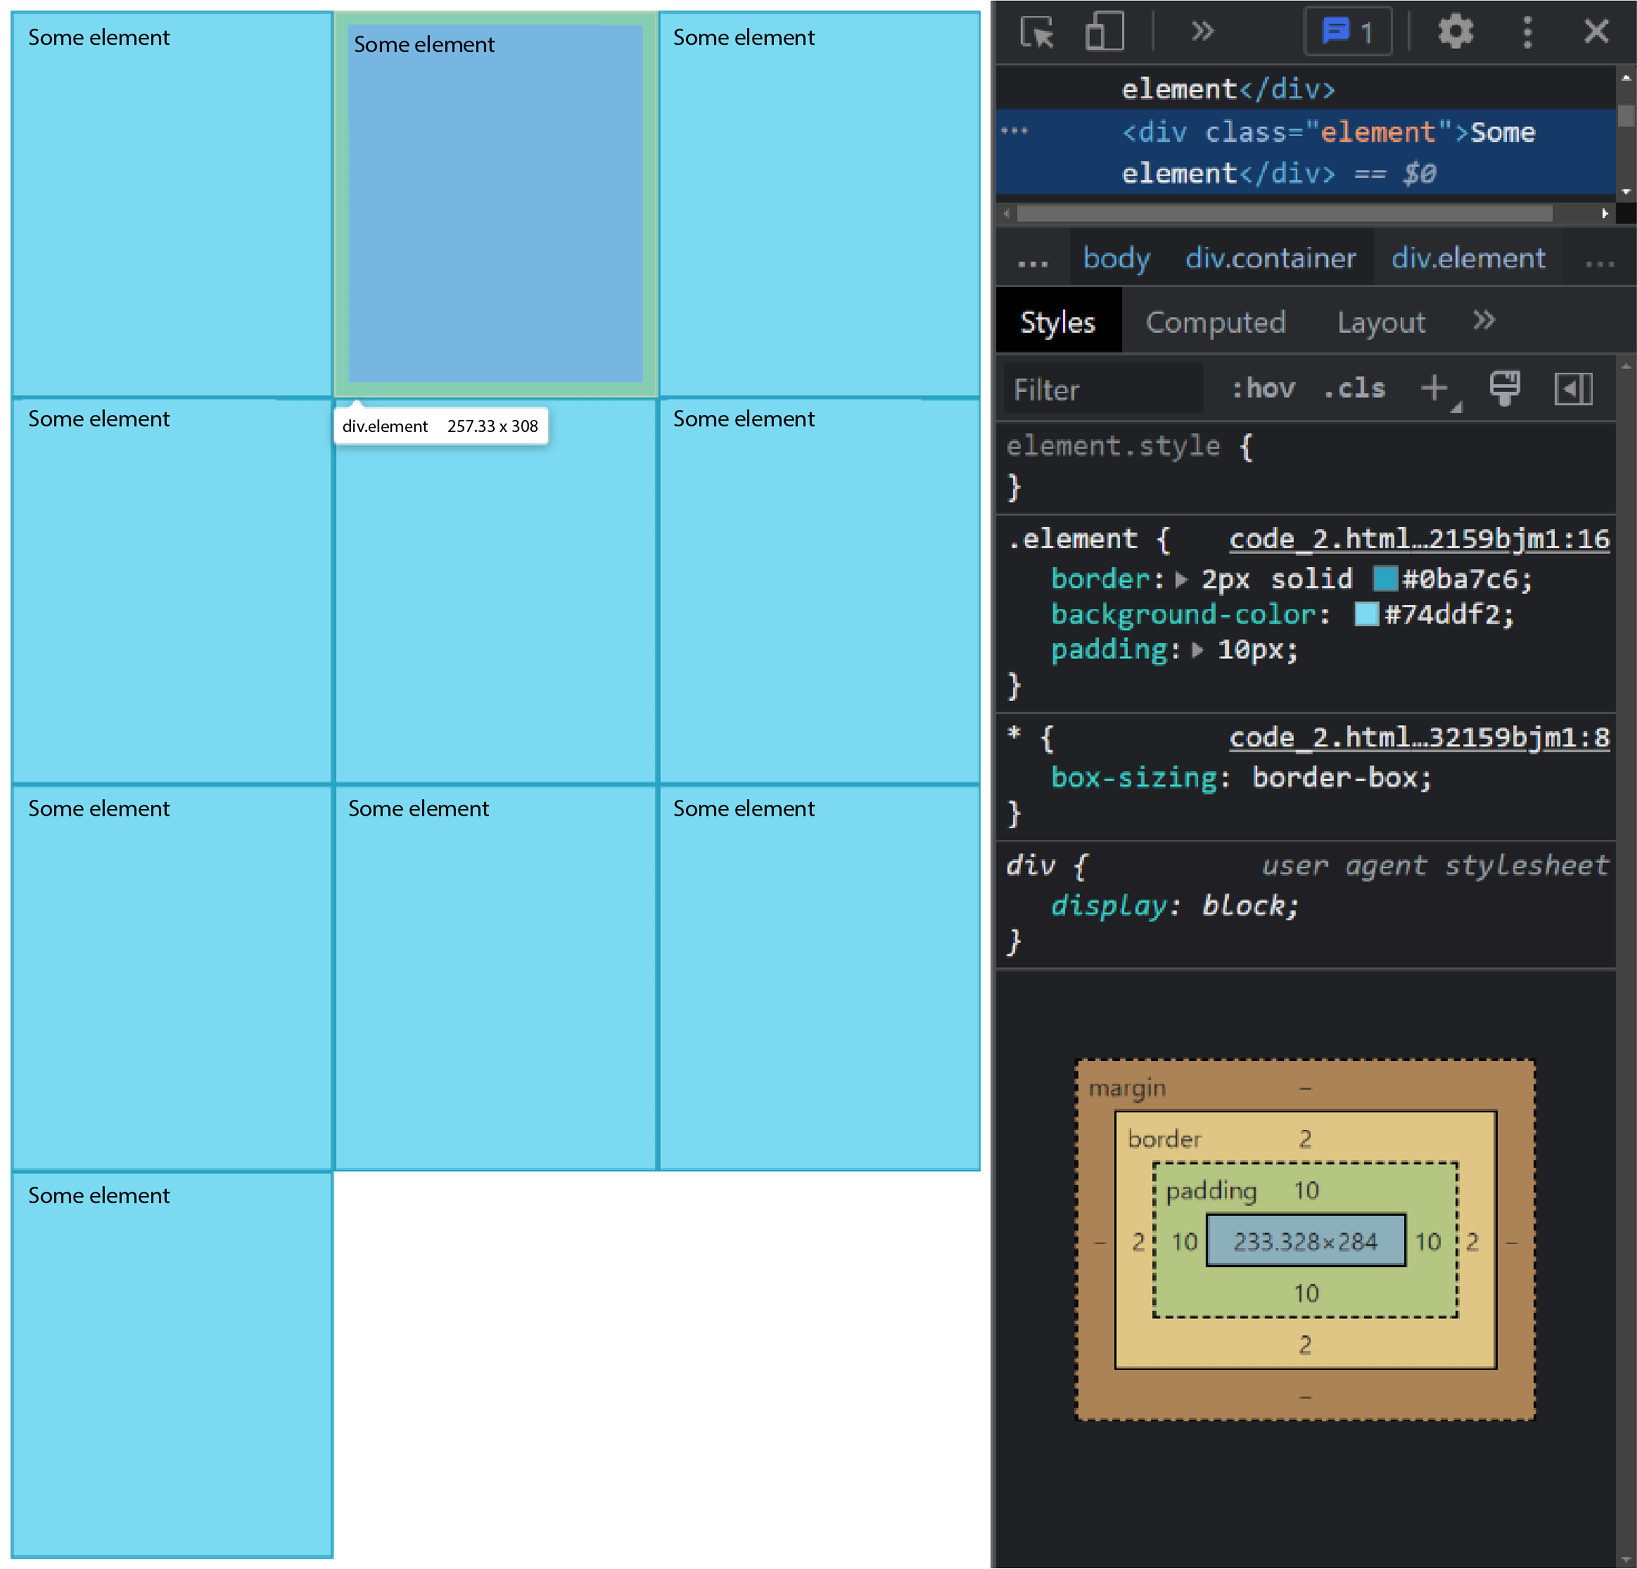Show more panels via the chevron overflow

click(x=1484, y=321)
